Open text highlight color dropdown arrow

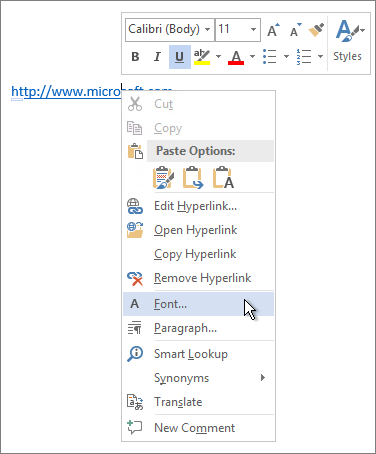tap(219, 56)
